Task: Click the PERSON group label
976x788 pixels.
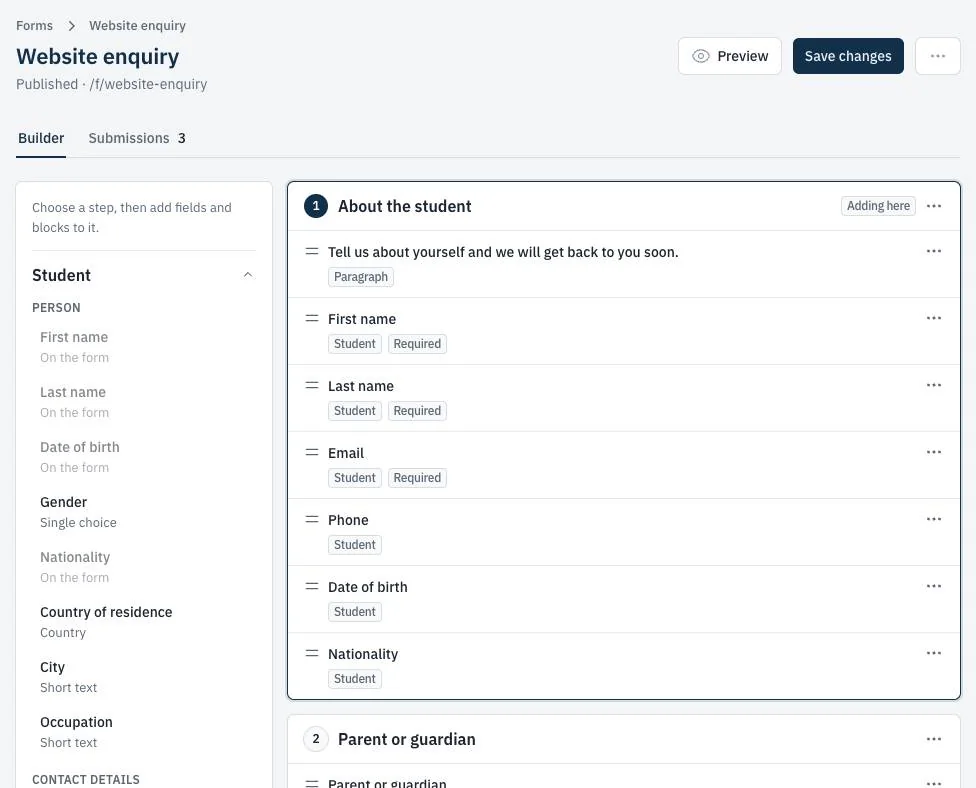Action: (x=56, y=307)
